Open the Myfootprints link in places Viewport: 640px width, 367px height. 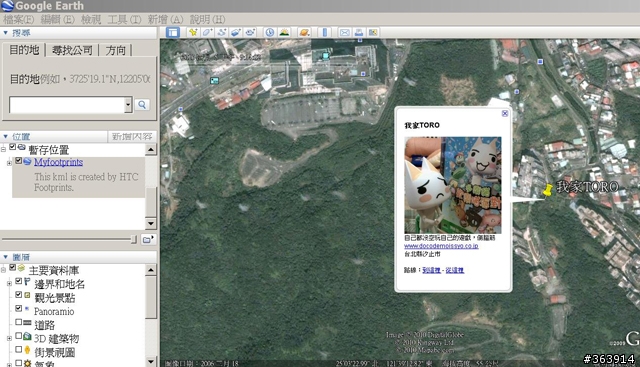[x=58, y=162]
